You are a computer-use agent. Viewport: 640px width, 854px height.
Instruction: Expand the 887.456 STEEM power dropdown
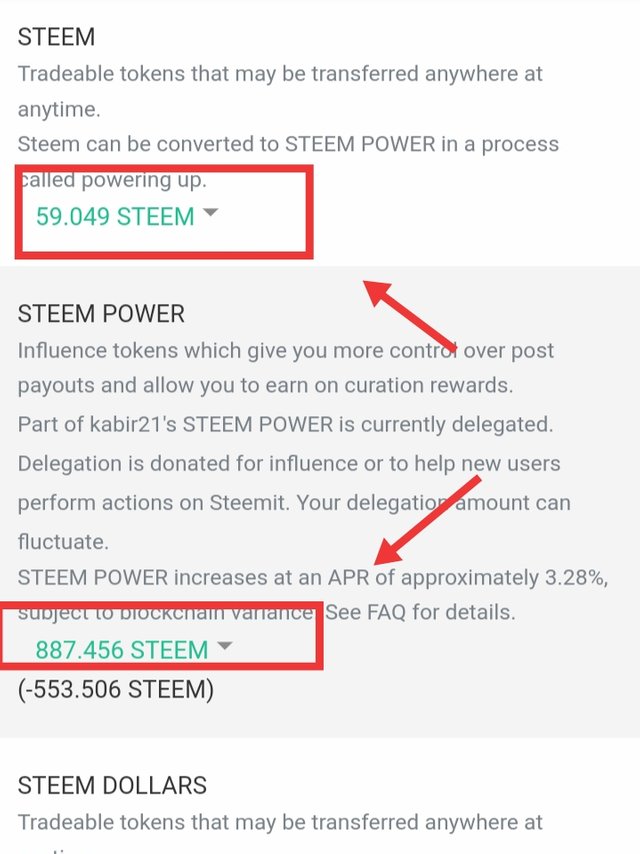[134, 649]
